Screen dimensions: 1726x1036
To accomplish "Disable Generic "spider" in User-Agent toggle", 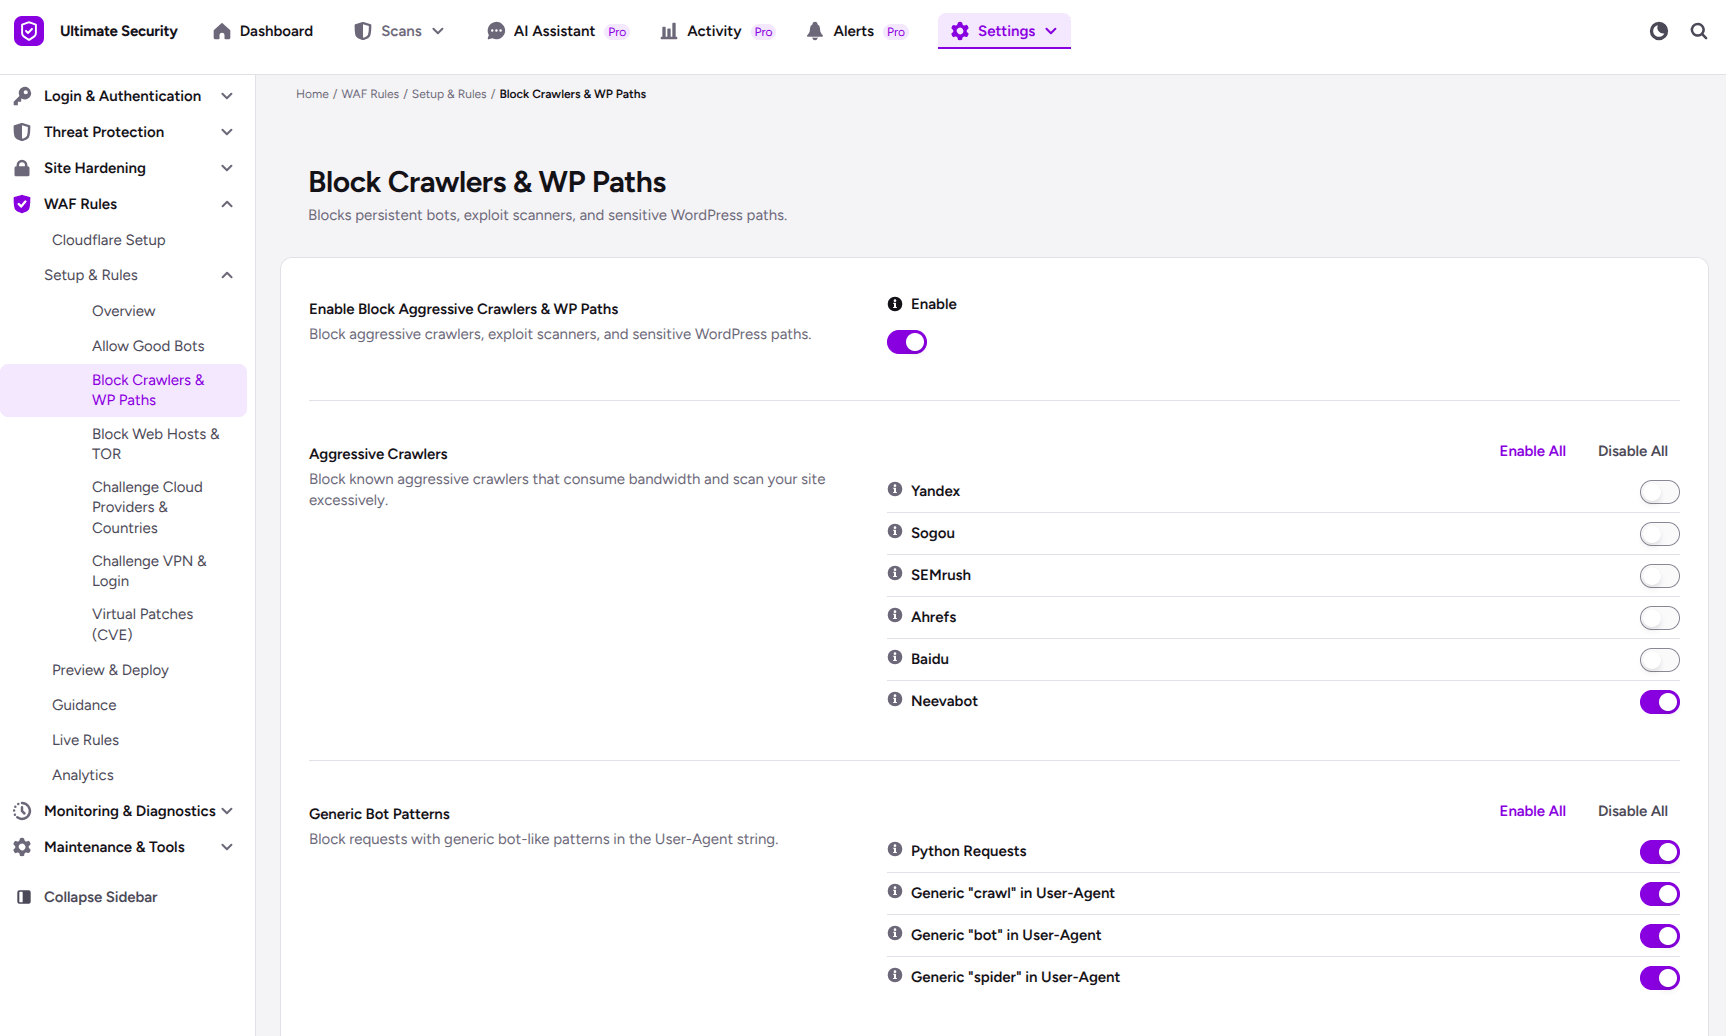I will pyautogui.click(x=1660, y=978).
